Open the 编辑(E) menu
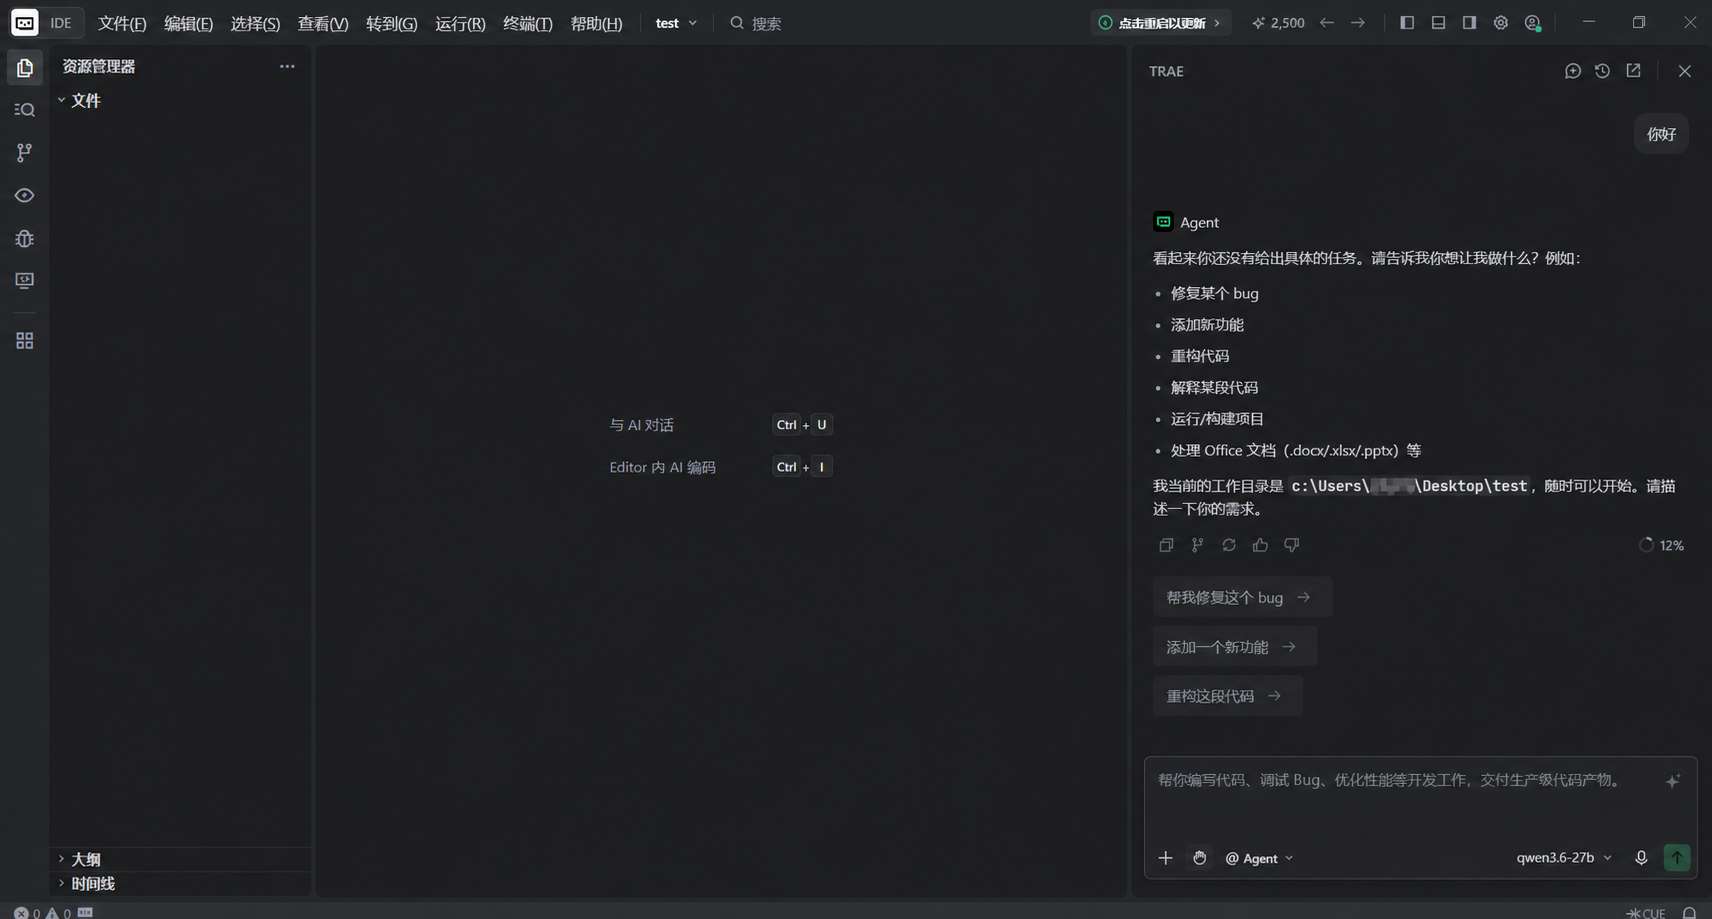The height and width of the screenshot is (919, 1712). pyautogui.click(x=189, y=23)
